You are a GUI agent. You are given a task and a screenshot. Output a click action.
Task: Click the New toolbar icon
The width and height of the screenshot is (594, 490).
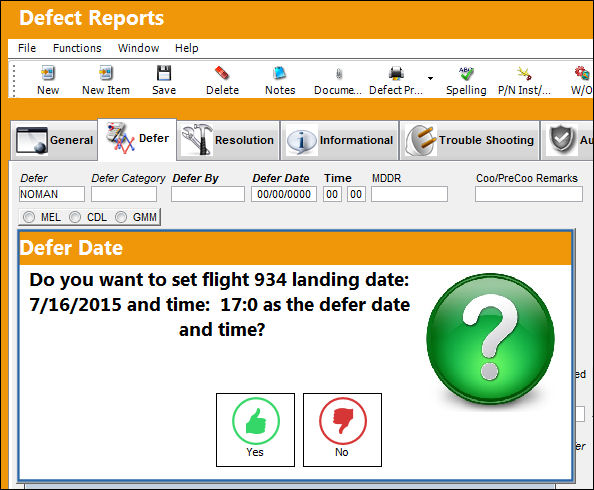pyautogui.click(x=48, y=73)
